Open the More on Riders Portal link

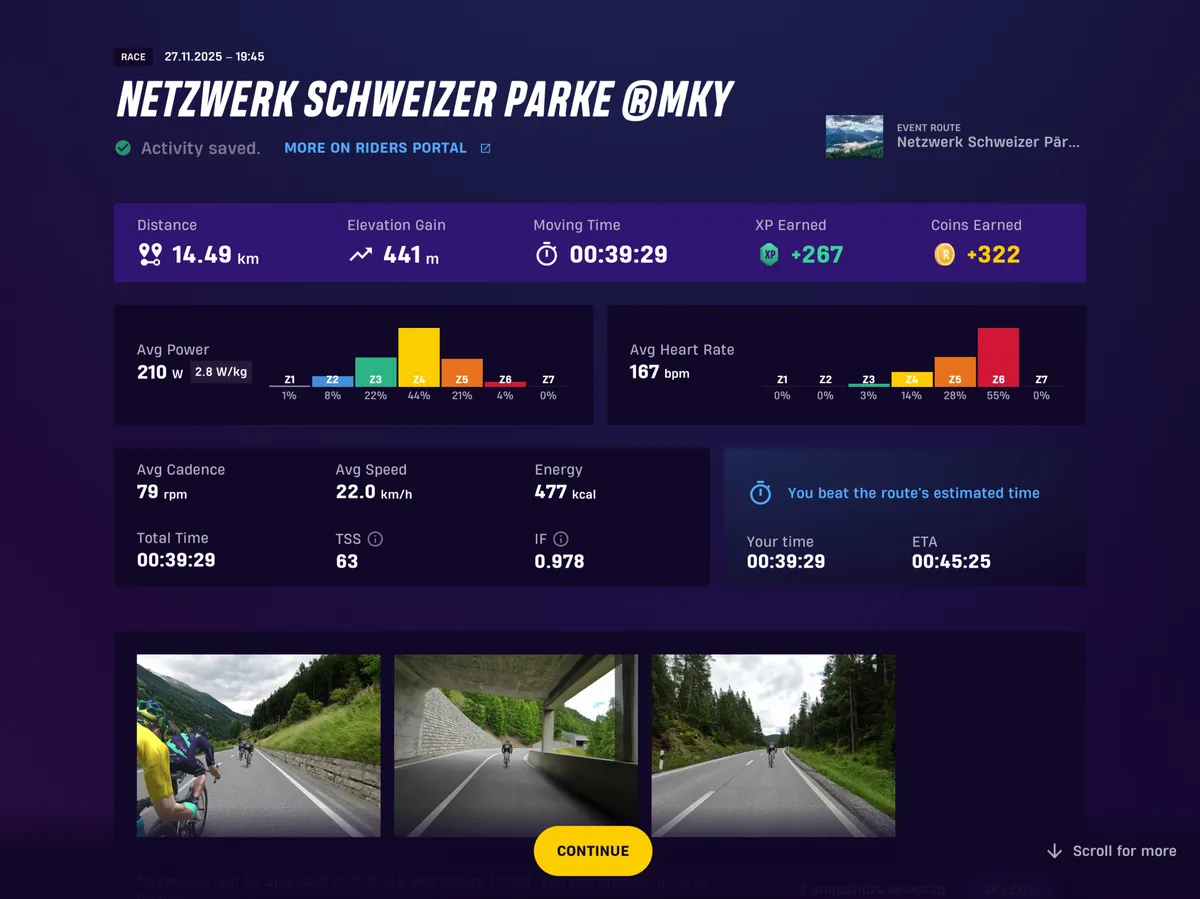click(375, 148)
